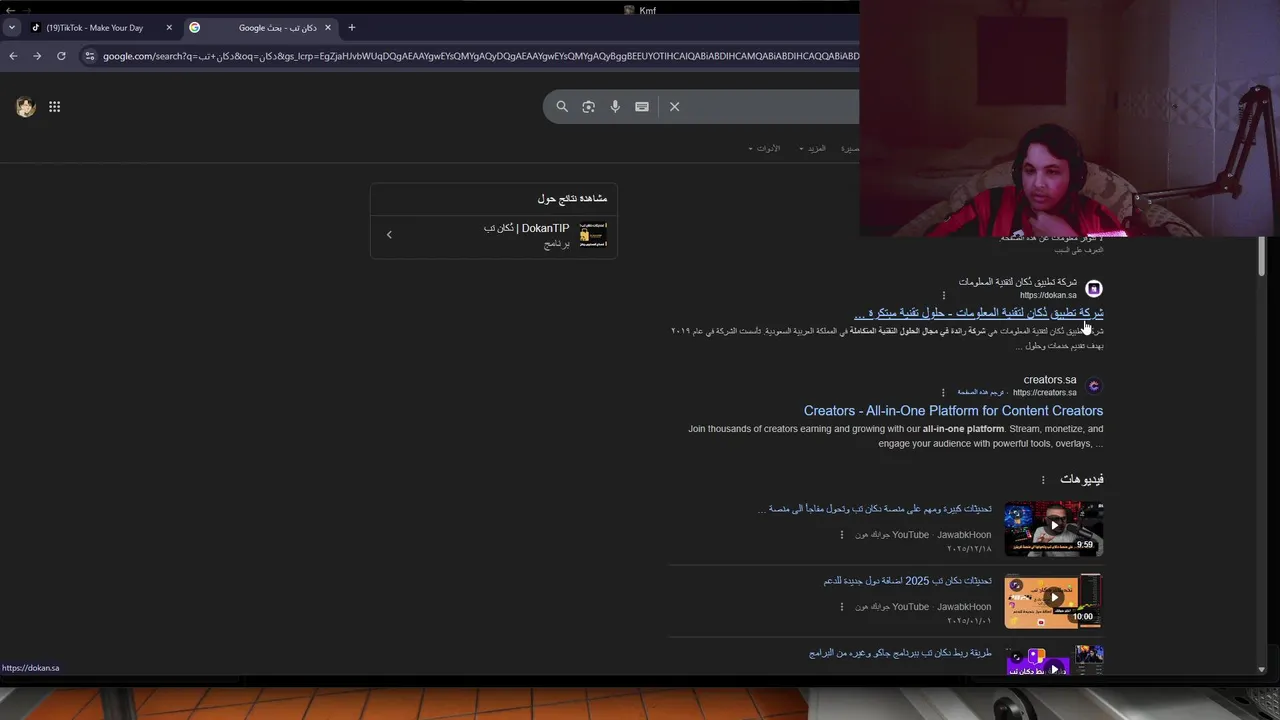
Task: Open the on-screen keyboard icon
Action: (642, 107)
